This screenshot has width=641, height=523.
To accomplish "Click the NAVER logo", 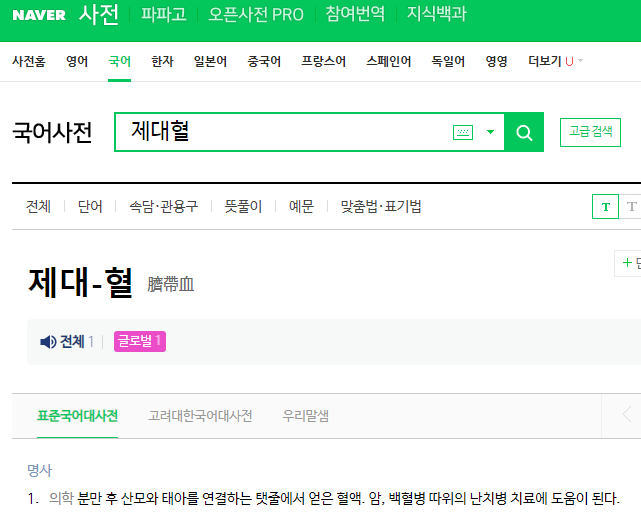I will (39, 15).
